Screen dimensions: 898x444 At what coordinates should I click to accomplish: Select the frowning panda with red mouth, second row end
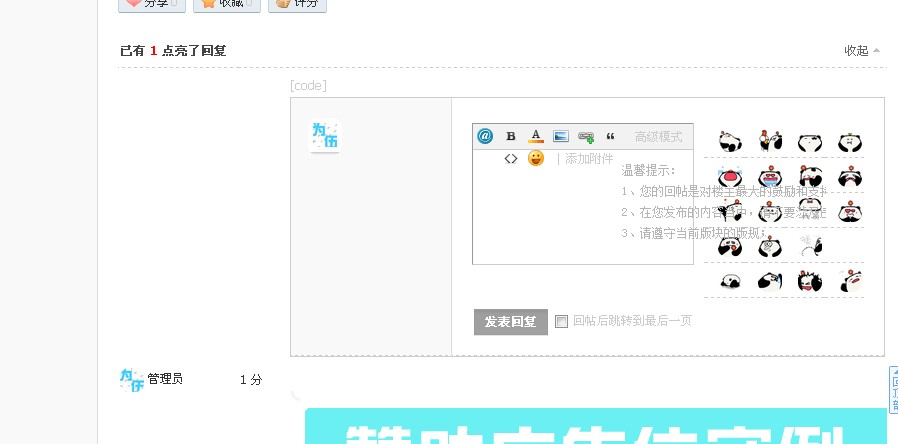850,176
